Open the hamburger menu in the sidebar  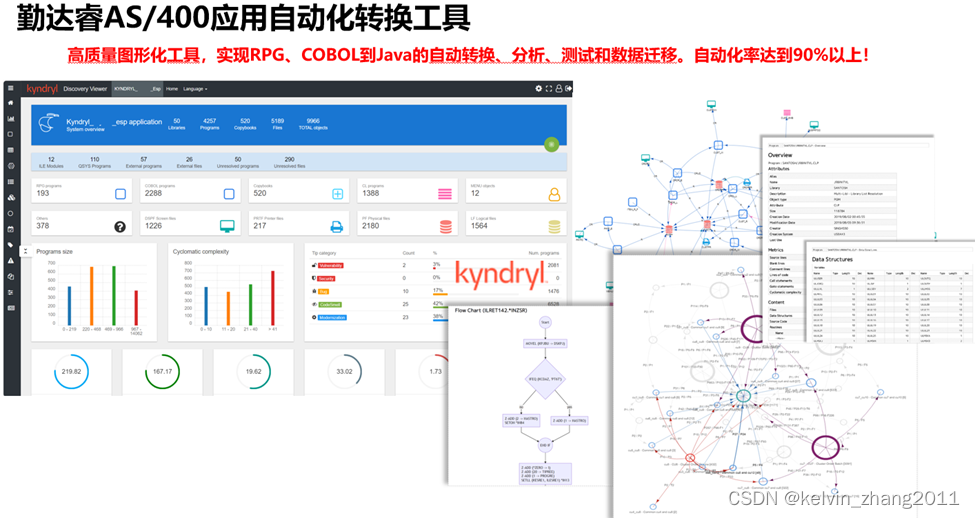(11, 88)
